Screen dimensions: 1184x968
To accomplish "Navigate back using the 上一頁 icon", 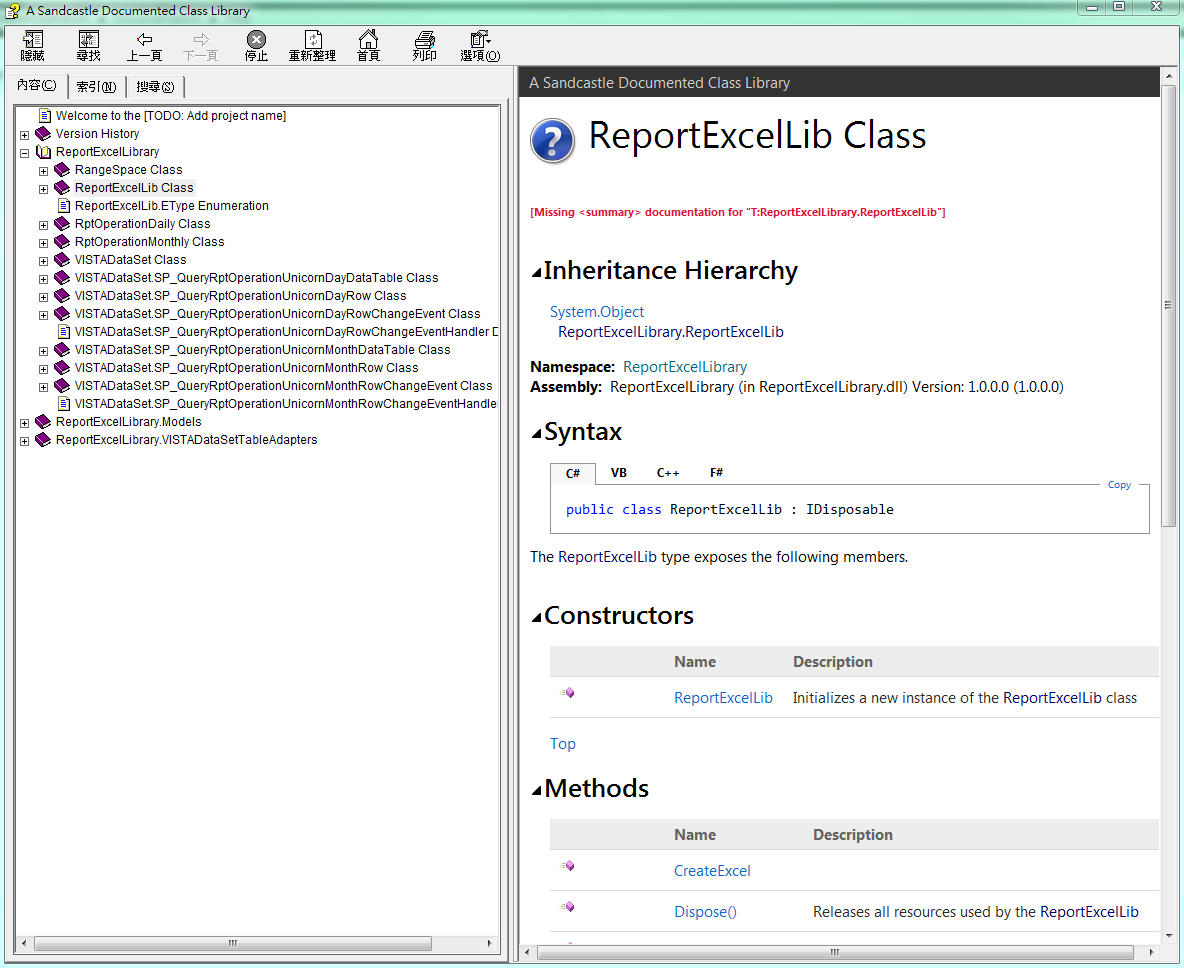I will click(x=144, y=45).
